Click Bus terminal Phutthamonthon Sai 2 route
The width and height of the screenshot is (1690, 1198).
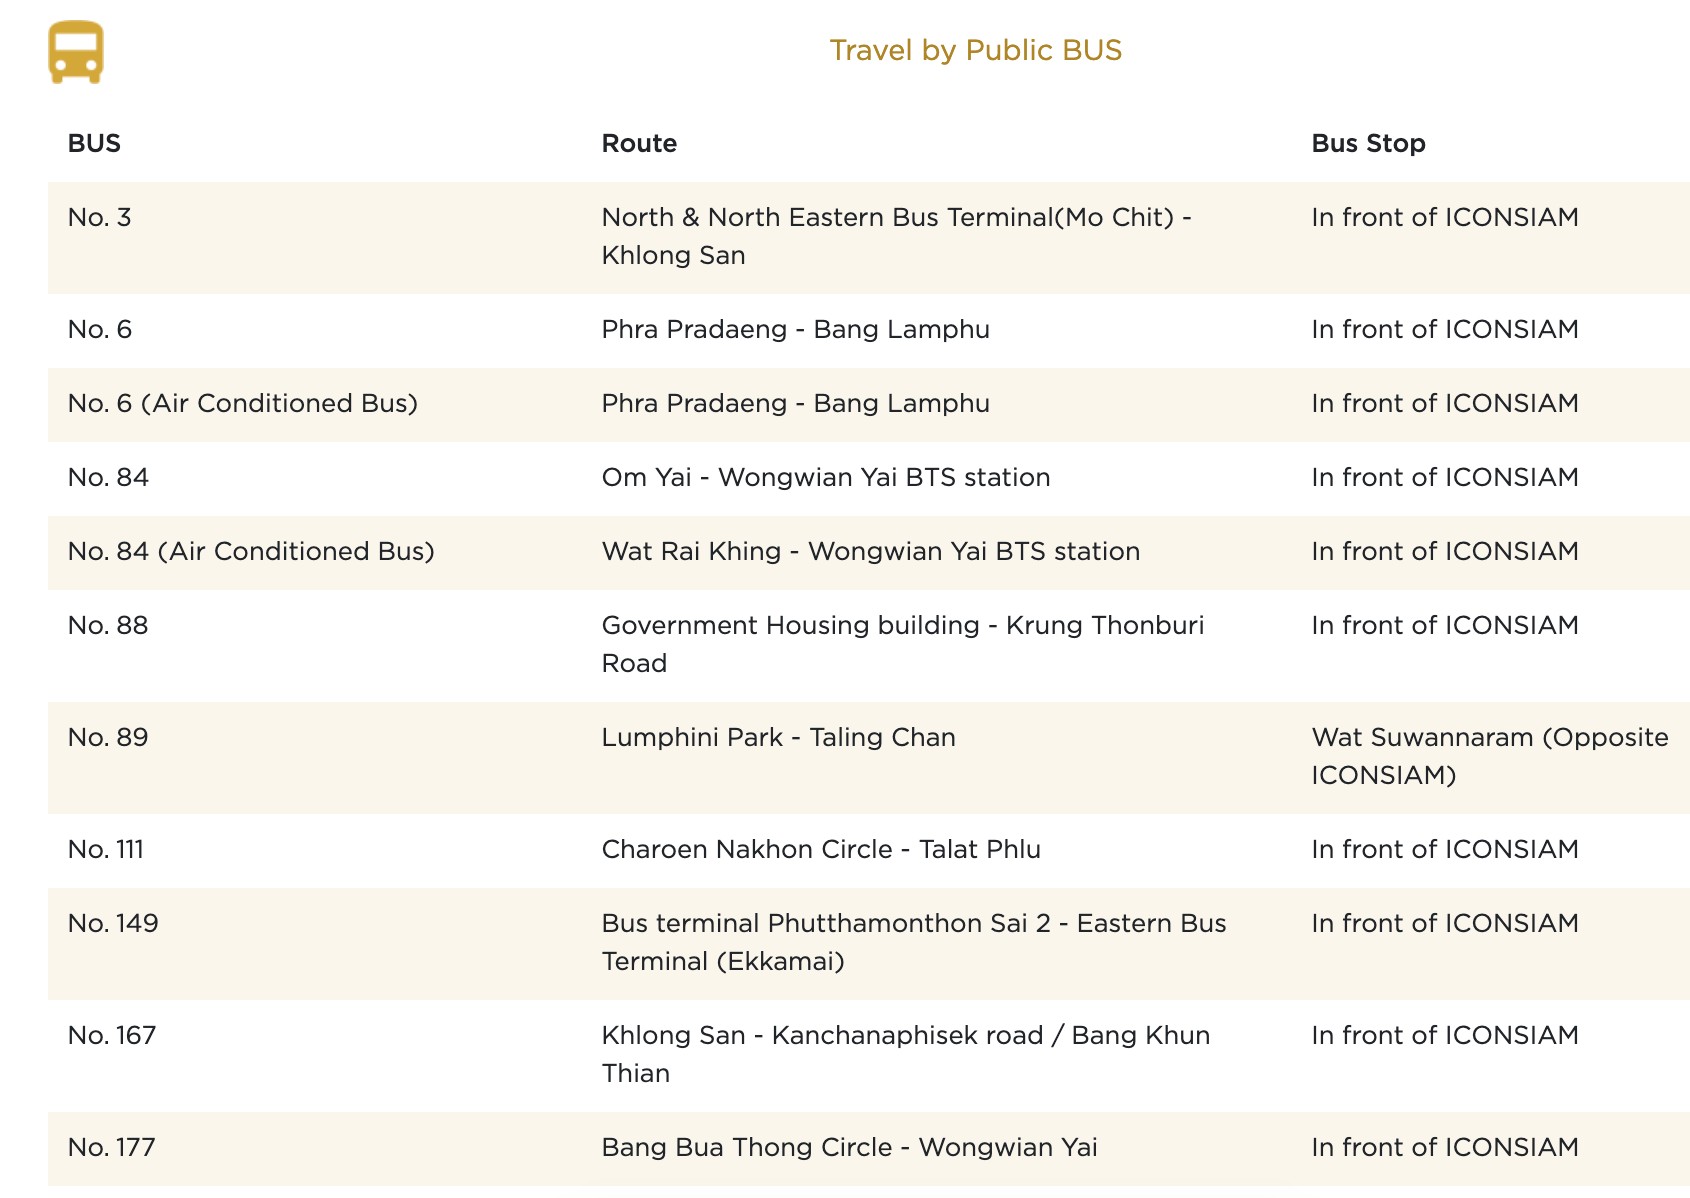pos(913,941)
